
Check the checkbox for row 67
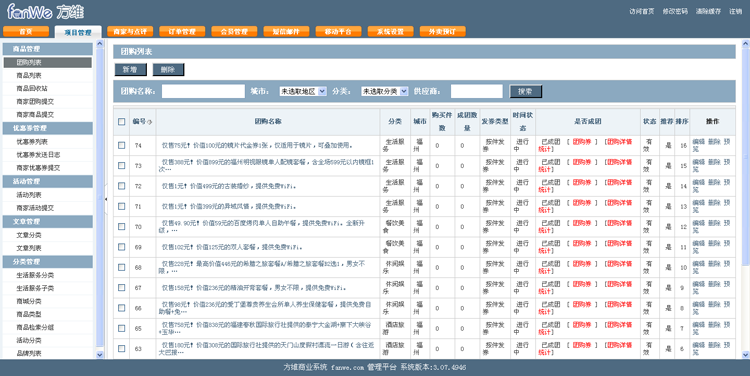point(121,288)
